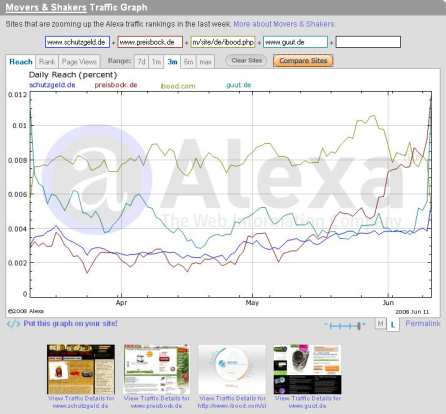446x414 pixels.
Task: Click the Jun label on the x-axis
Action: tap(388, 303)
